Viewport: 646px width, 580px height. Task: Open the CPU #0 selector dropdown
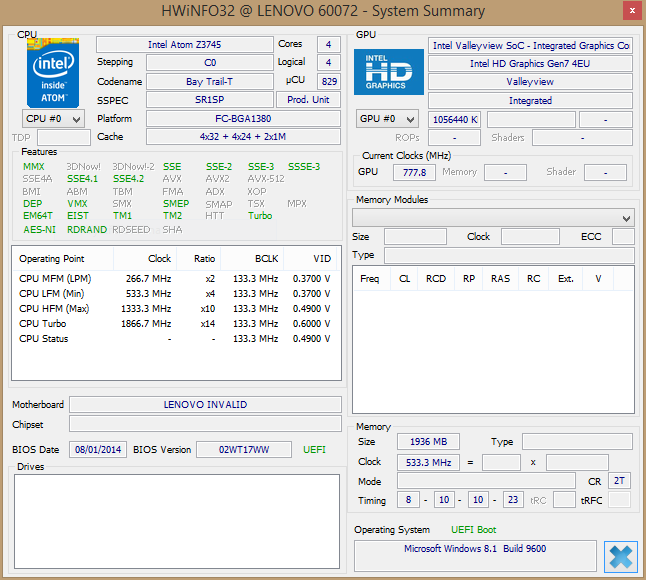tap(52, 119)
